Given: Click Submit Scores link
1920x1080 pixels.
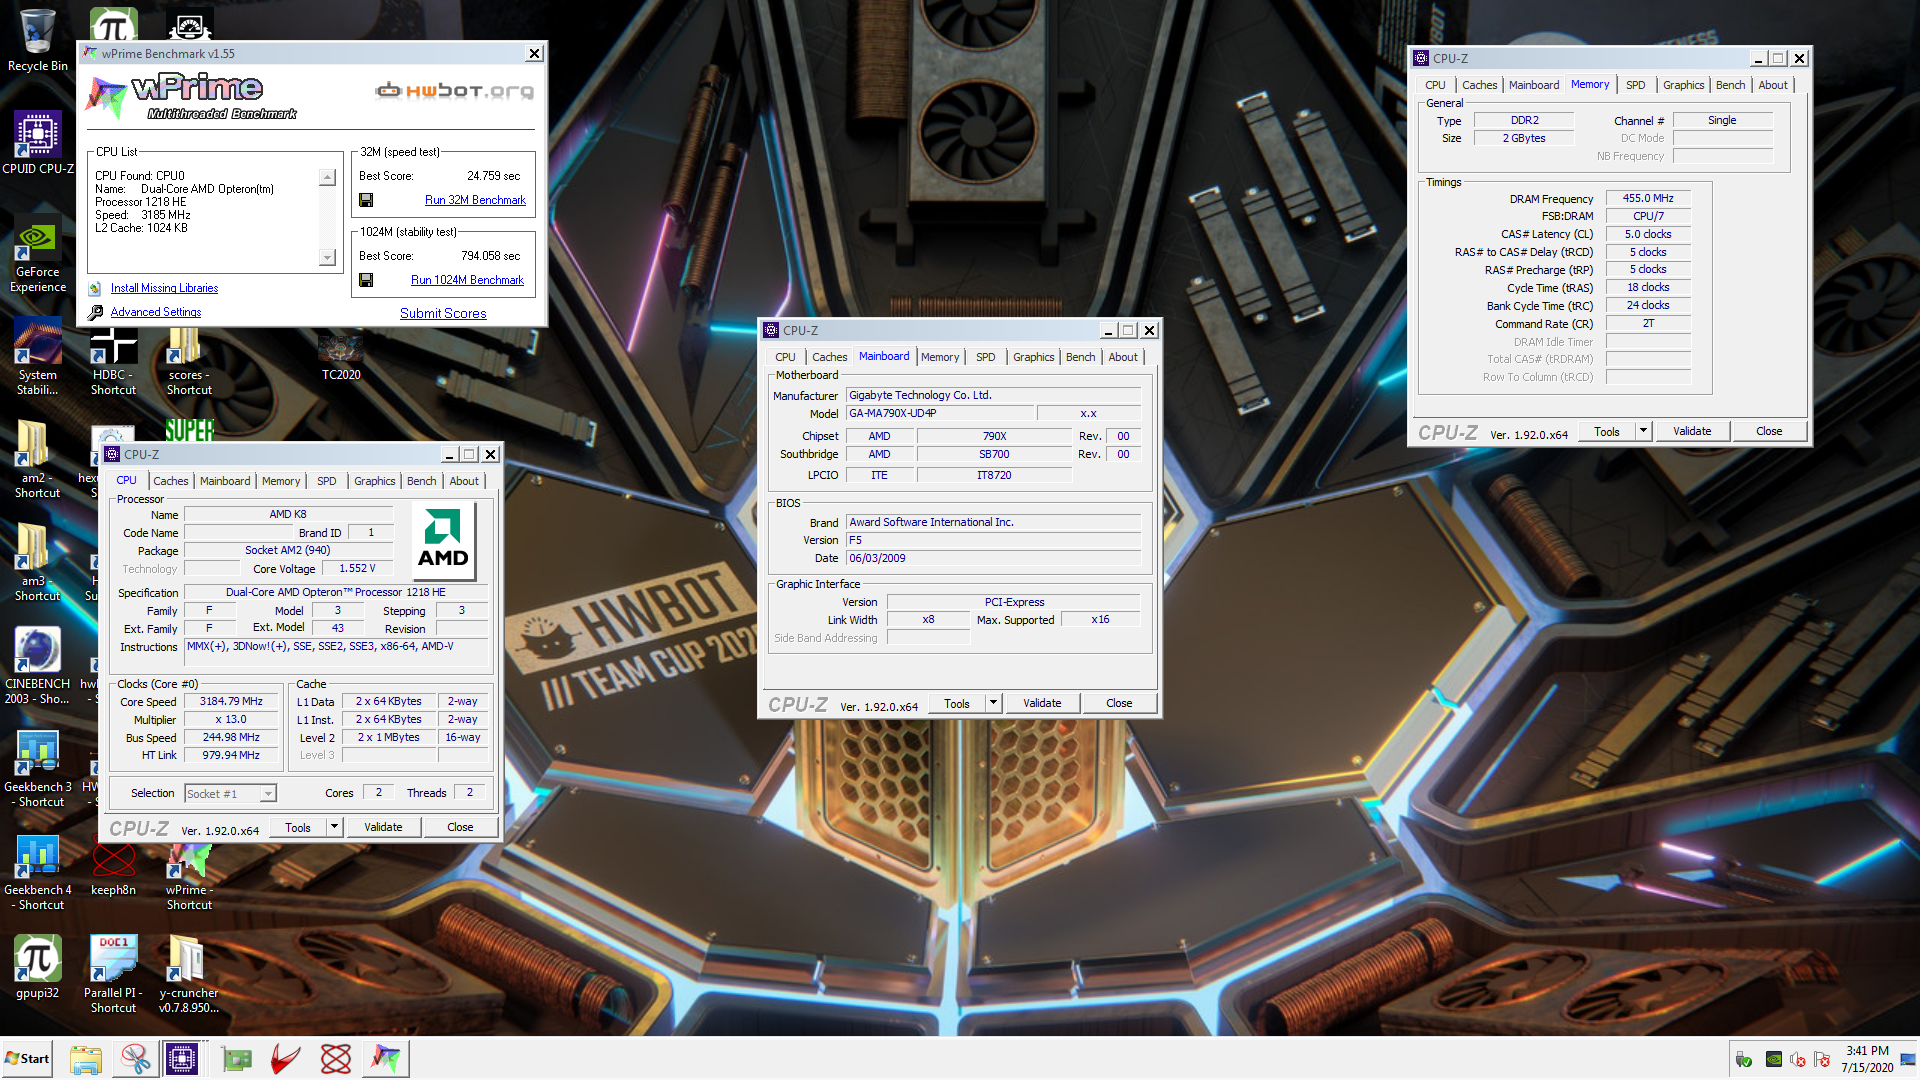Looking at the screenshot, I should click(x=443, y=313).
